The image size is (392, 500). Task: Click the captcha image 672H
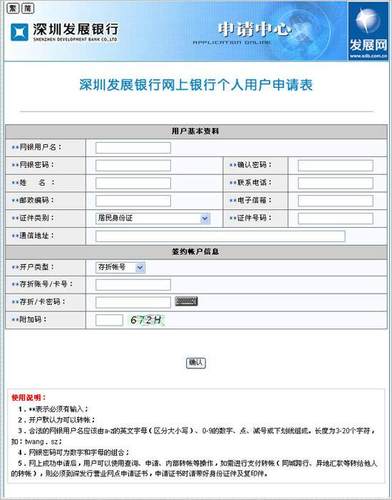146,320
